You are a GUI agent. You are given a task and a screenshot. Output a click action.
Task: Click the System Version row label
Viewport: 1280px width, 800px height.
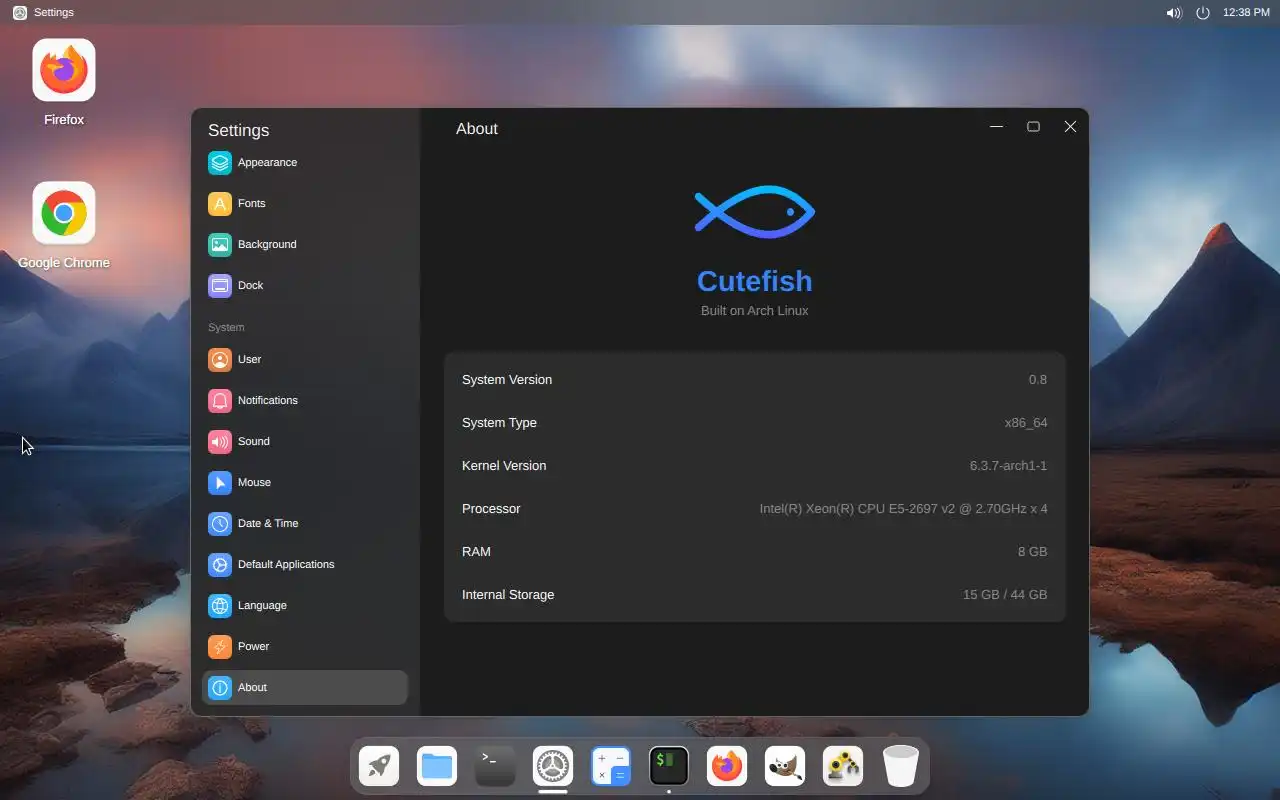tap(507, 380)
